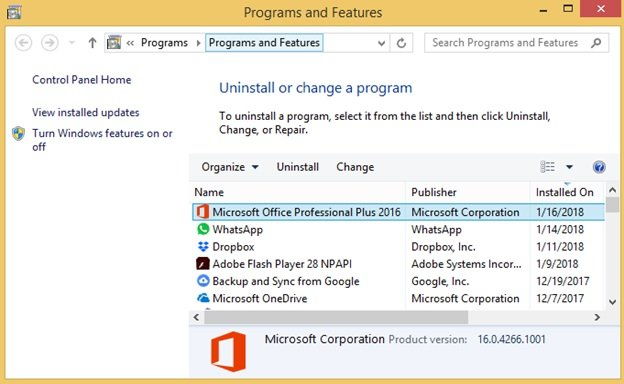Click the green WhatsApp icon
624x384 pixels.
(203, 229)
